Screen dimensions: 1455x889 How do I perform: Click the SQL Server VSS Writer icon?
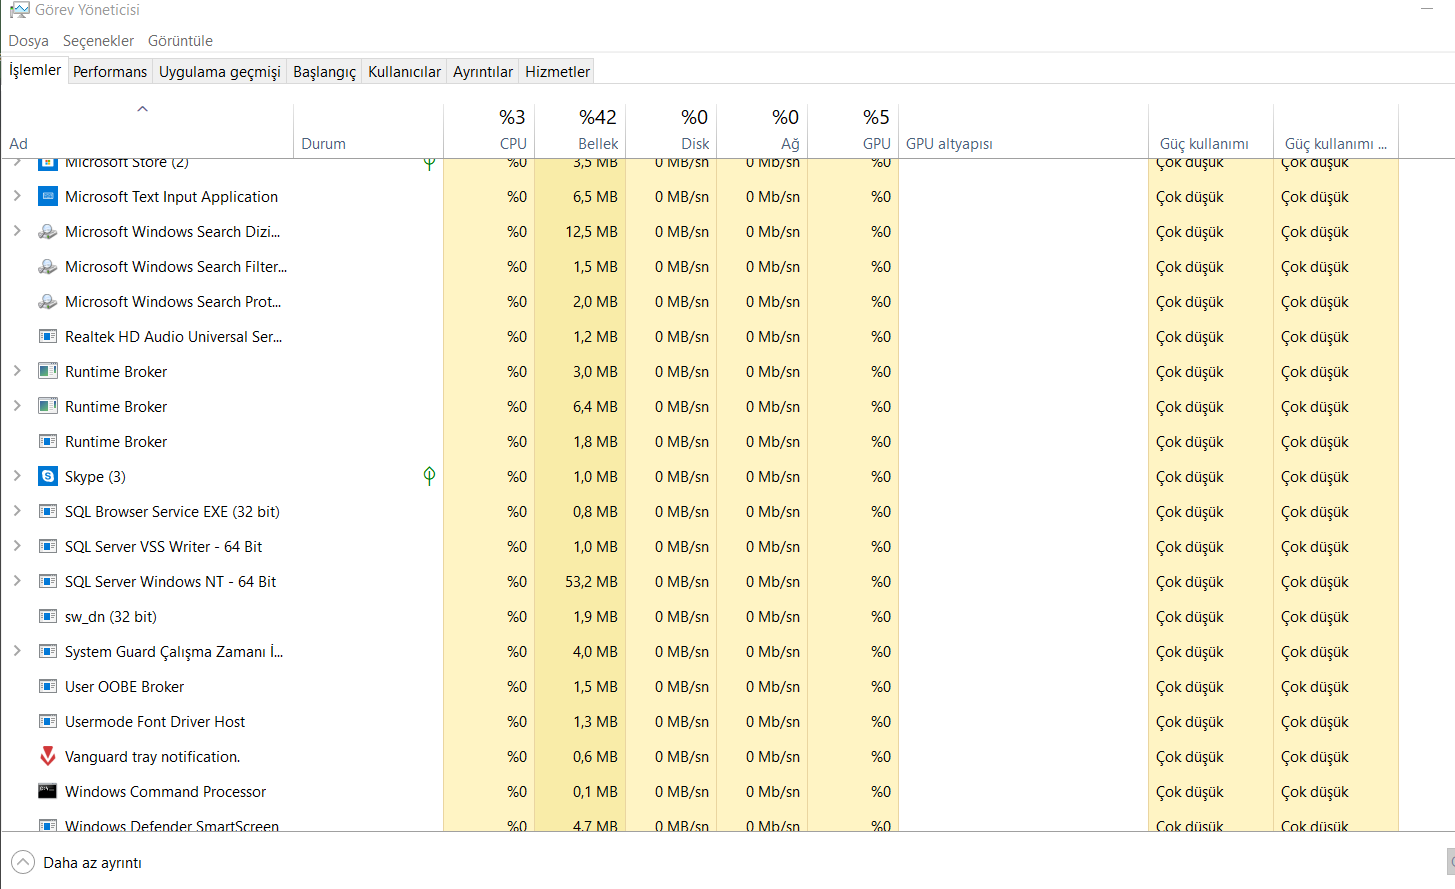(x=47, y=547)
